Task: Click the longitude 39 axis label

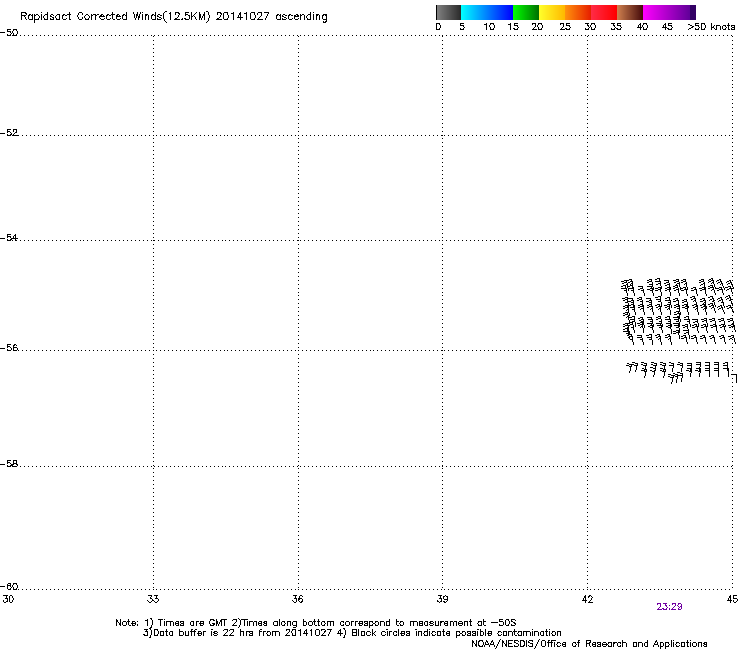Action: click(442, 599)
